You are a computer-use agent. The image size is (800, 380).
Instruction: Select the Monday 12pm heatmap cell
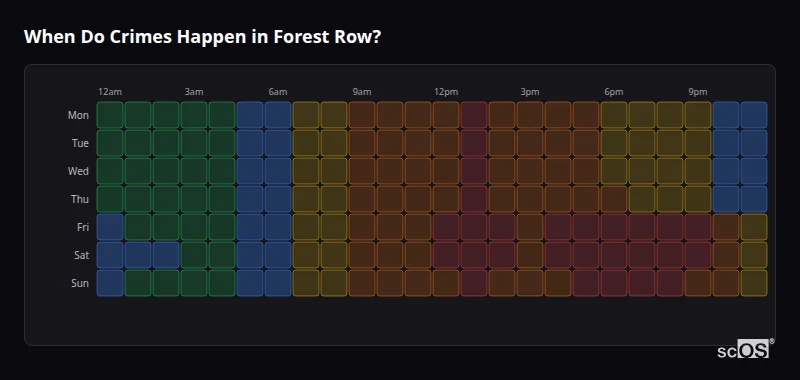pos(446,115)
